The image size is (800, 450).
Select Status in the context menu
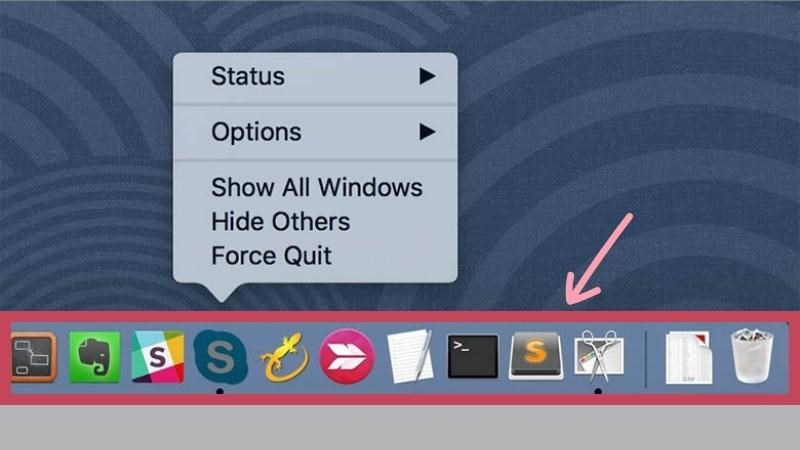[248, 76]
